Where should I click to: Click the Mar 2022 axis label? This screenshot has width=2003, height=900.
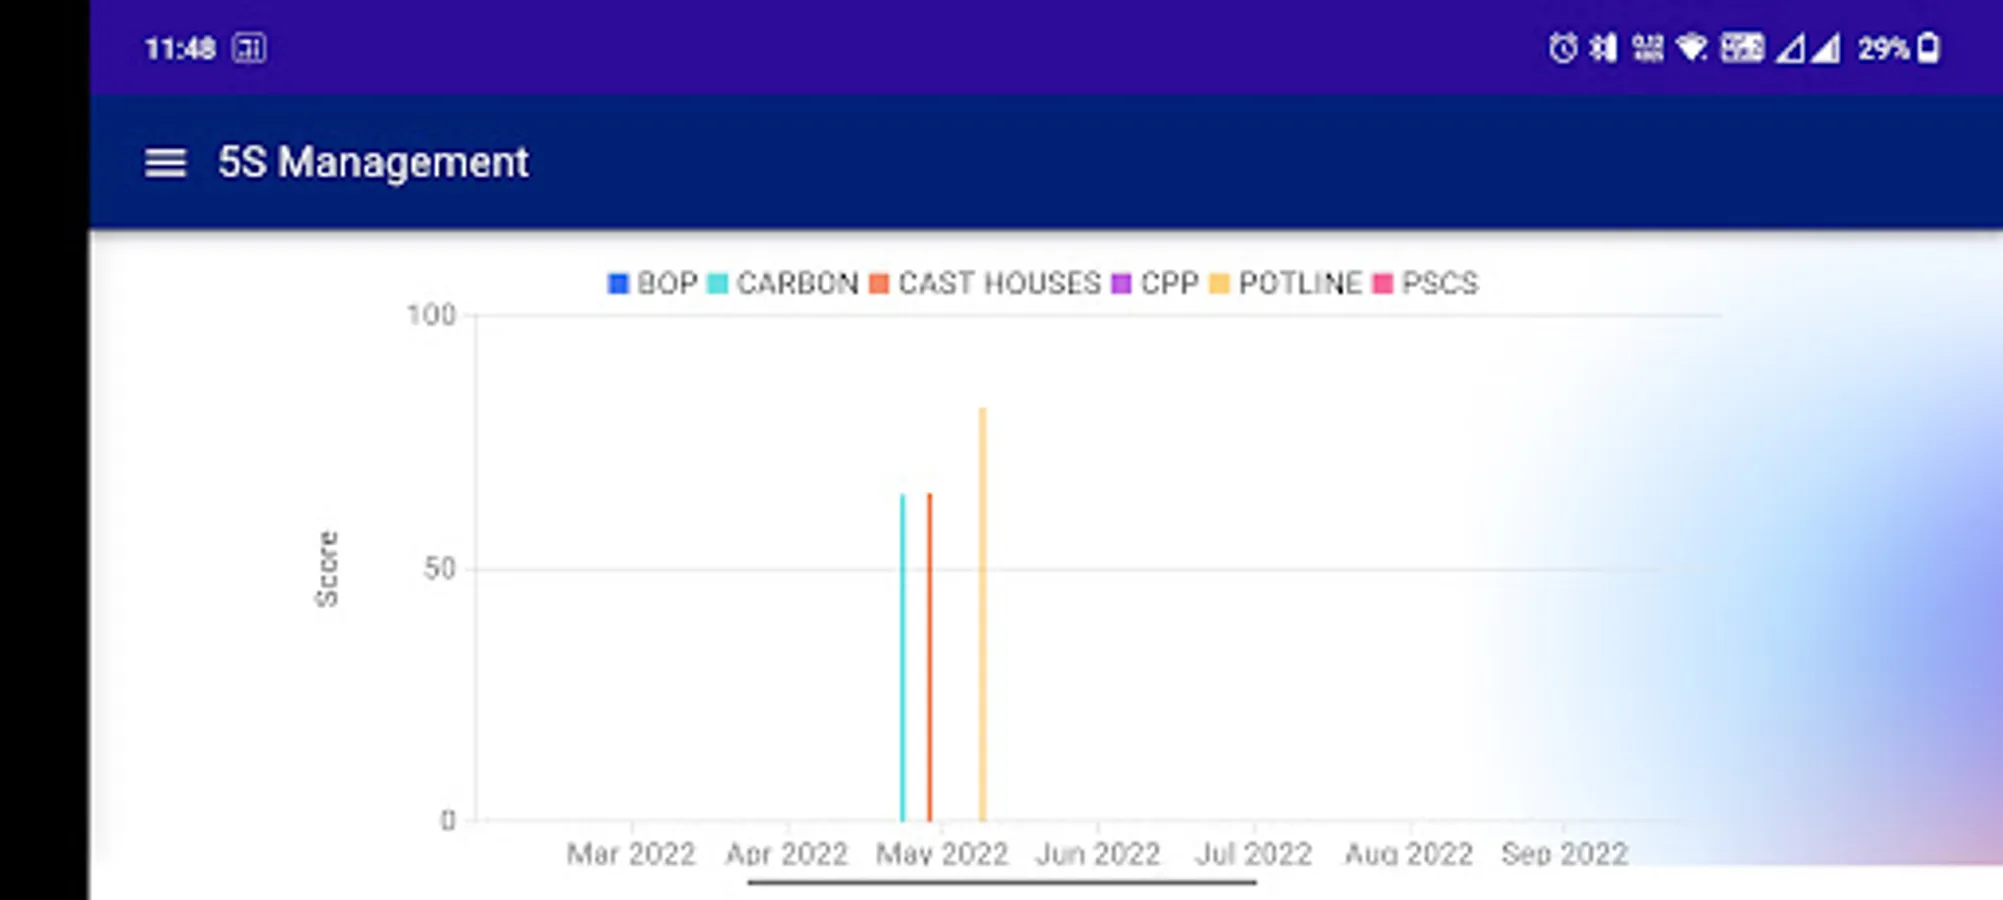pyautogui.click(x=631, y=854)
